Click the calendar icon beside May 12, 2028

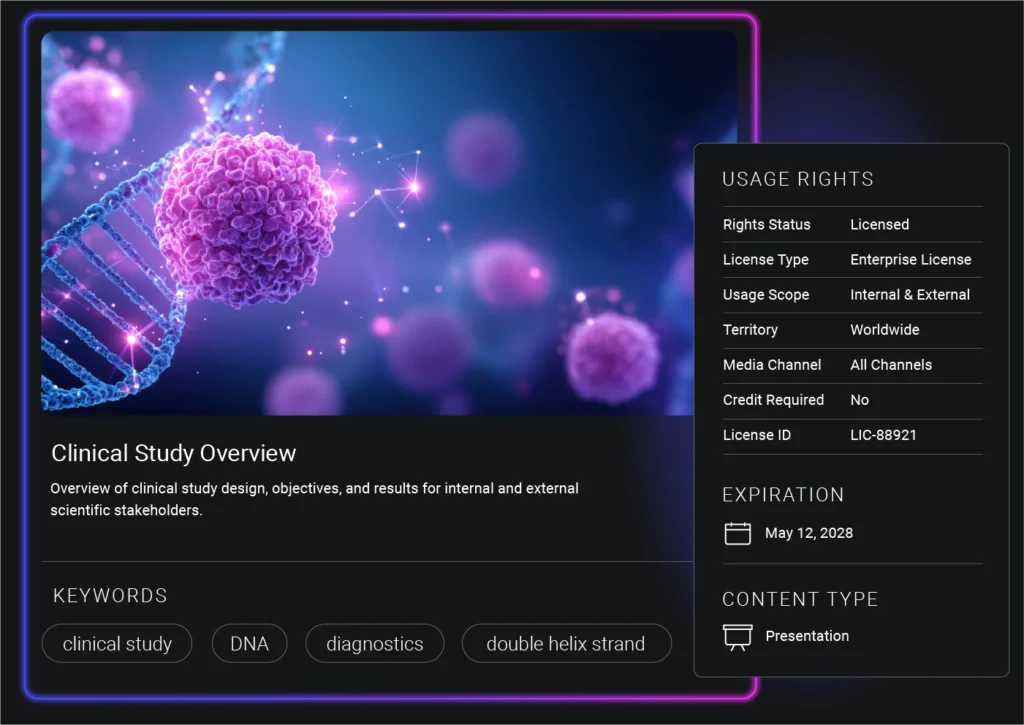737,533
